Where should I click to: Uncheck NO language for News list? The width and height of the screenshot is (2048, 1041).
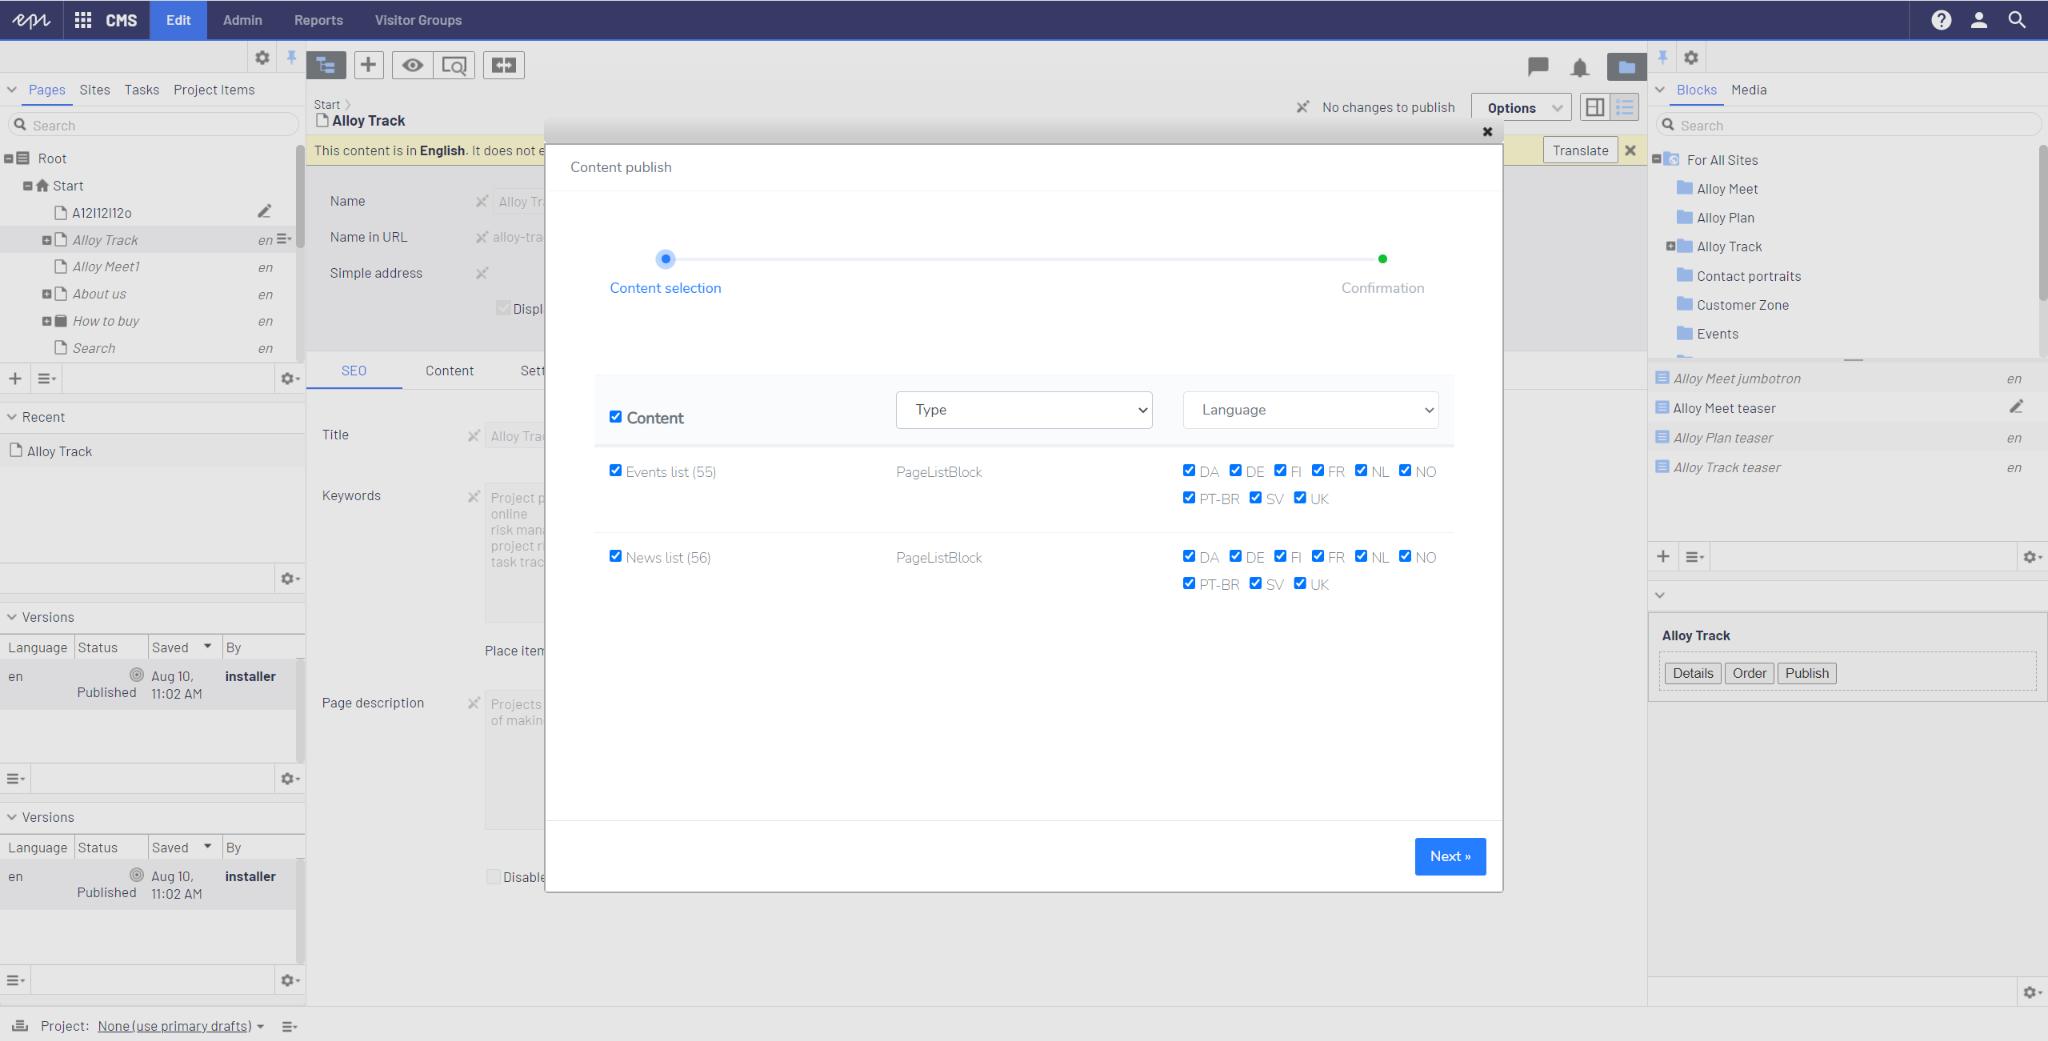pyautogui.click(x=1405, y=557)
